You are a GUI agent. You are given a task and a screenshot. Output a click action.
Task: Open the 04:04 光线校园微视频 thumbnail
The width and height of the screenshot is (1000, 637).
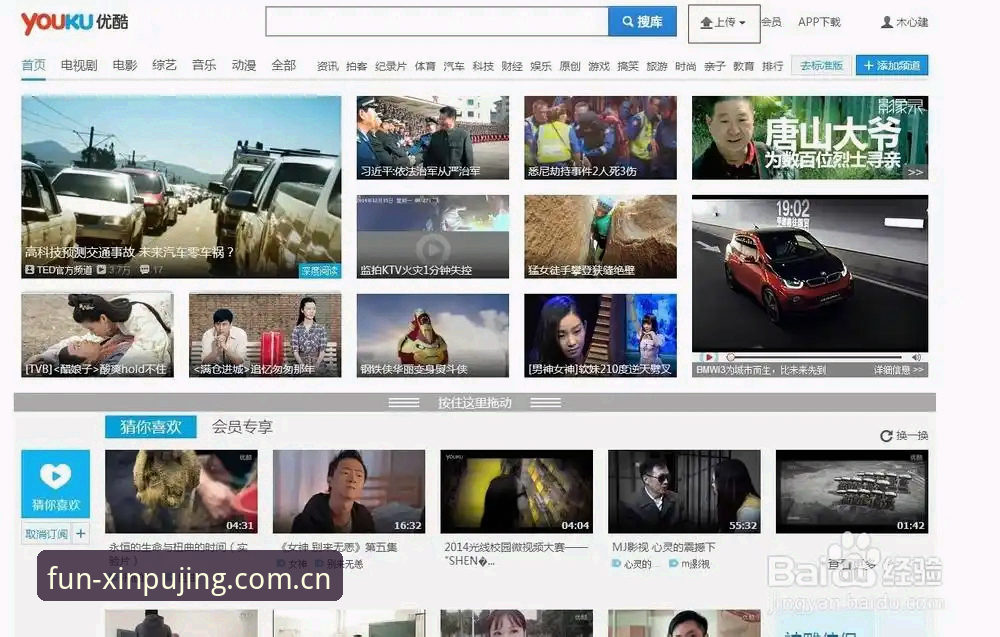coord(517,492)
